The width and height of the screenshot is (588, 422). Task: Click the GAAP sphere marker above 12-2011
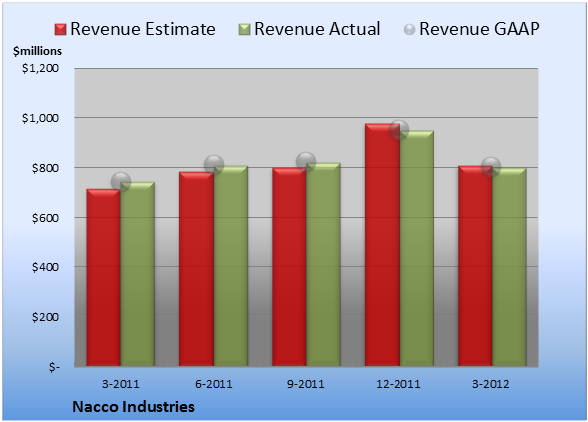[399, 130]
